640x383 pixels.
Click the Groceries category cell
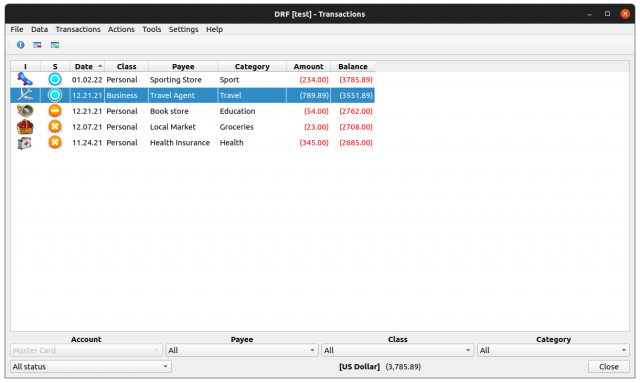pos(252,127)
